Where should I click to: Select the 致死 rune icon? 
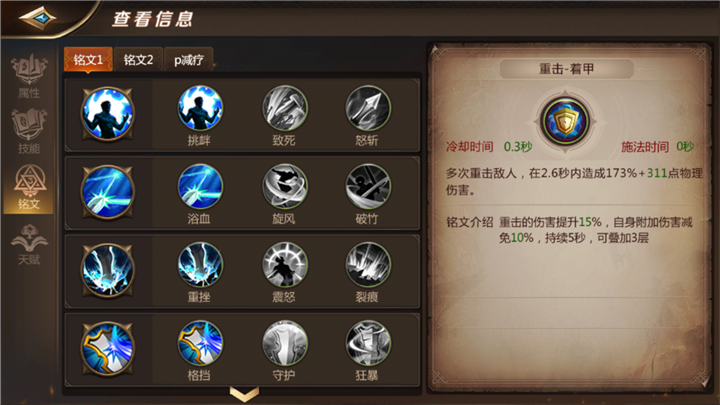tap(285, 108)
